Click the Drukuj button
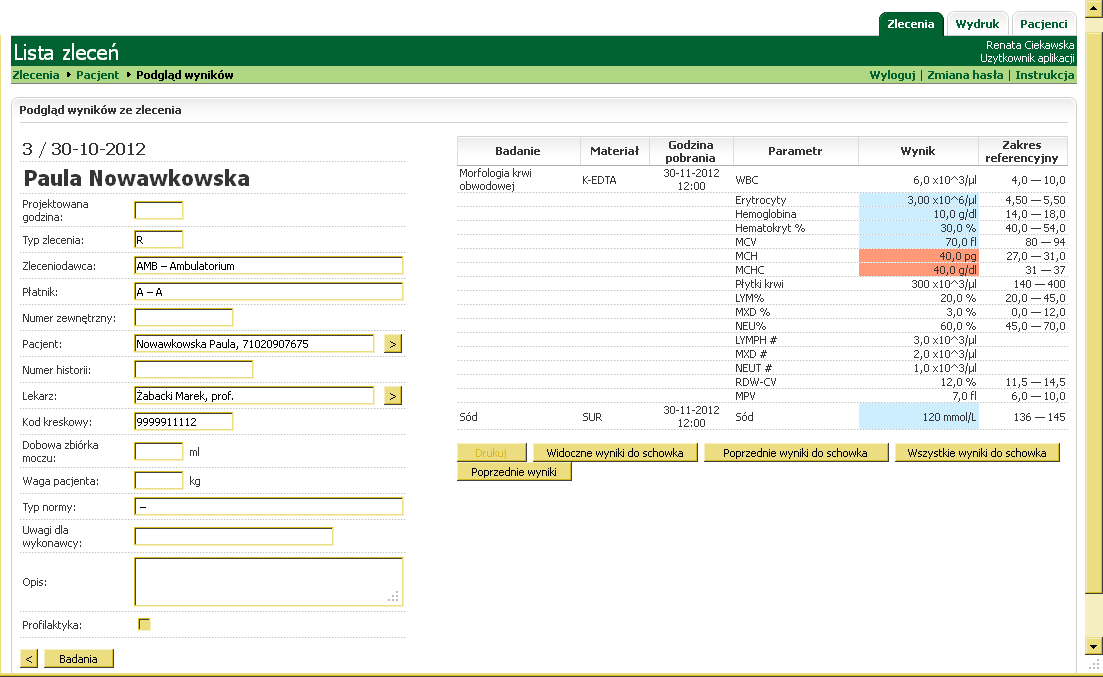Screen dimensions: 1103x677 (x=491, y=453)
